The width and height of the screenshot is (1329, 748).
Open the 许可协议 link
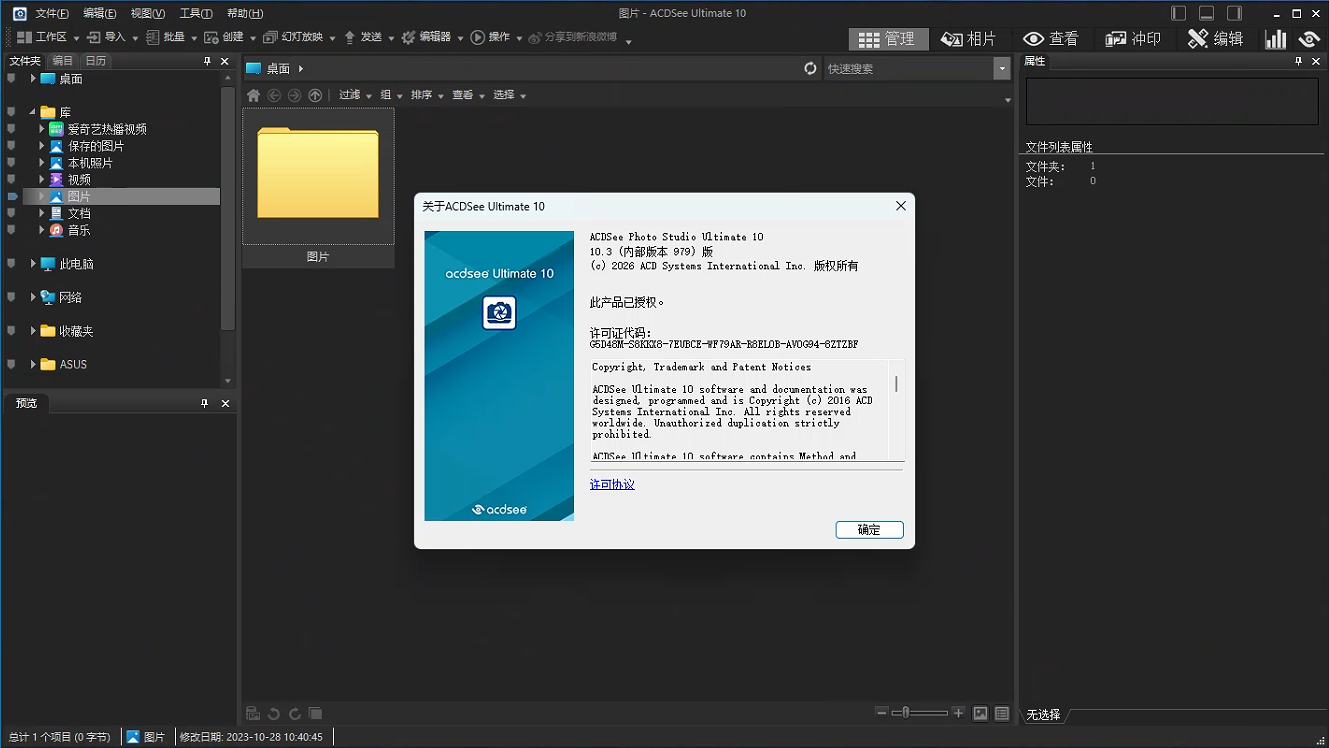pyautogui.click(x=612, y=484)
